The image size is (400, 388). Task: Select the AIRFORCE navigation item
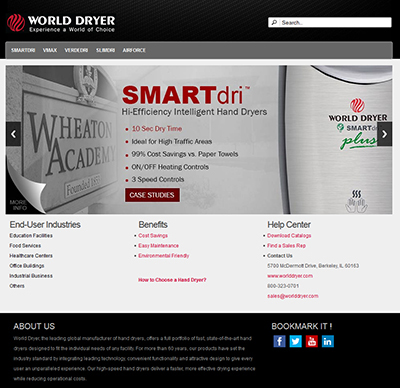point(134,50)
